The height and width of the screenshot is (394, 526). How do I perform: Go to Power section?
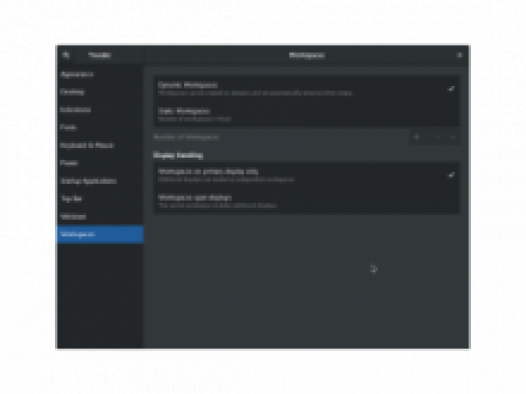[x=100, y=163]
